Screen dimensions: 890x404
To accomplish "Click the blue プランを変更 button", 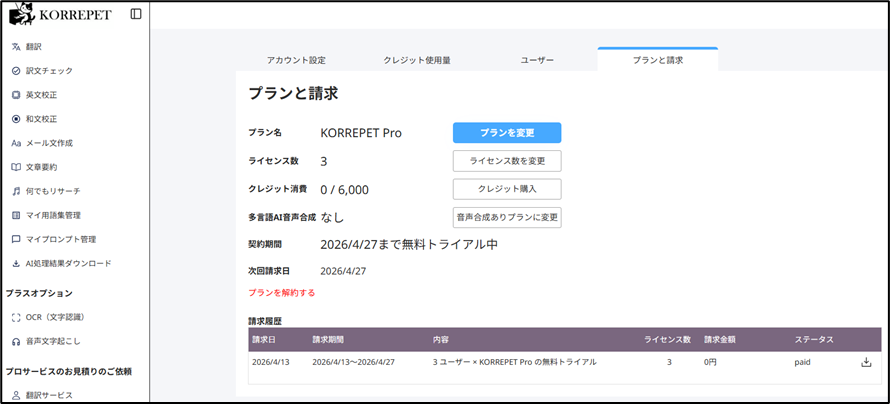I will coord(507,133).
